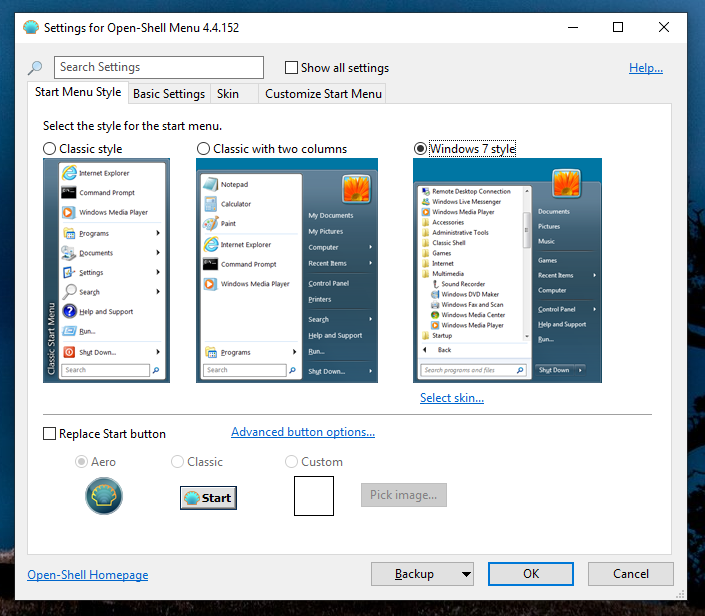
Task: Select Classic with two columns option
Action: pos(203,149)
